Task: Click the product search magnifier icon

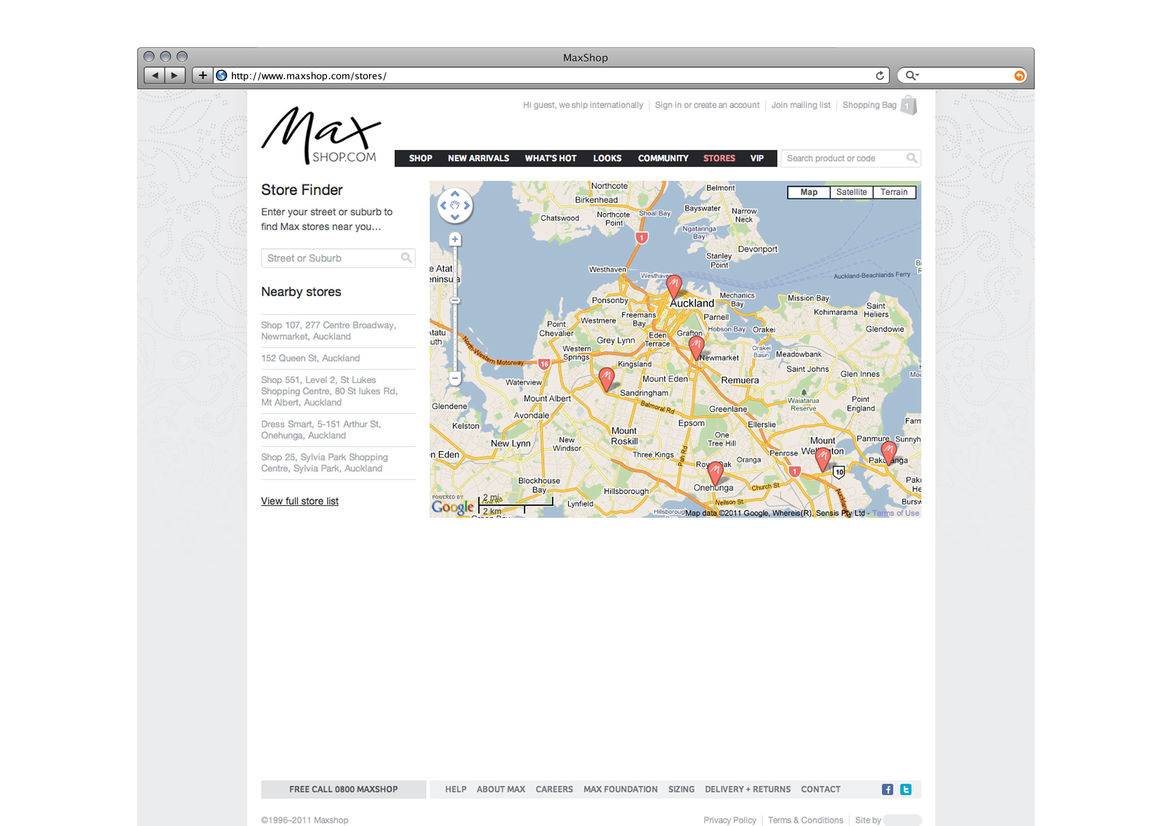Action: coord(912,158)
